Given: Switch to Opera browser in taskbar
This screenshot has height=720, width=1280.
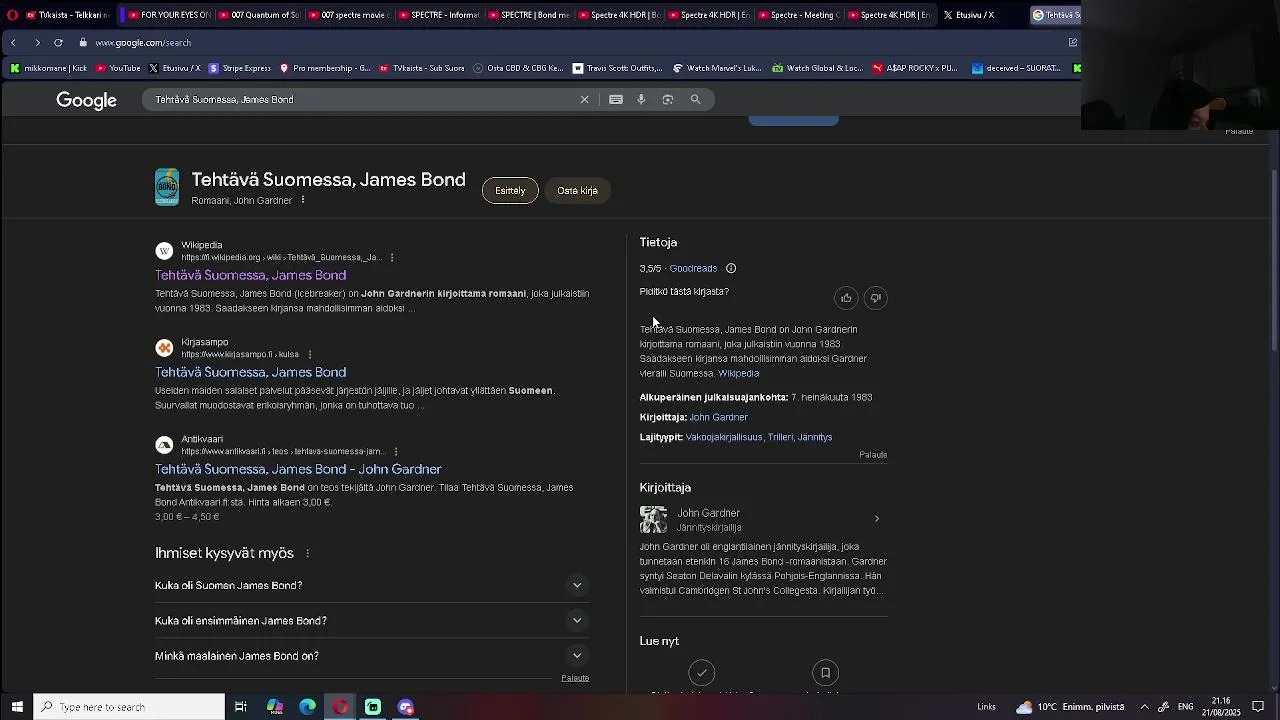Looking at the screenshot, I should 341,707.
